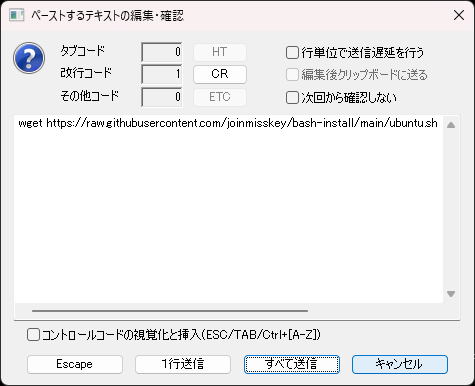
Task: Click the text area scroll up arrow
Action: (x=451, y=125)
